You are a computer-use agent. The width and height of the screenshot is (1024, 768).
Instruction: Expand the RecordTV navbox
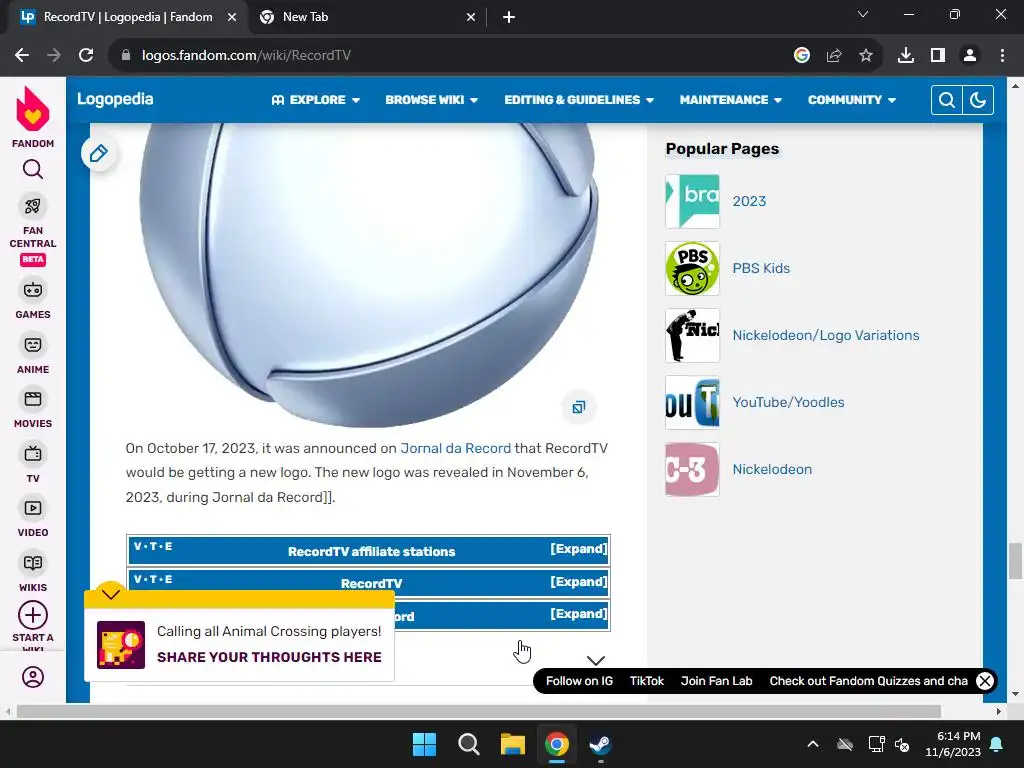tap(579, 581)
